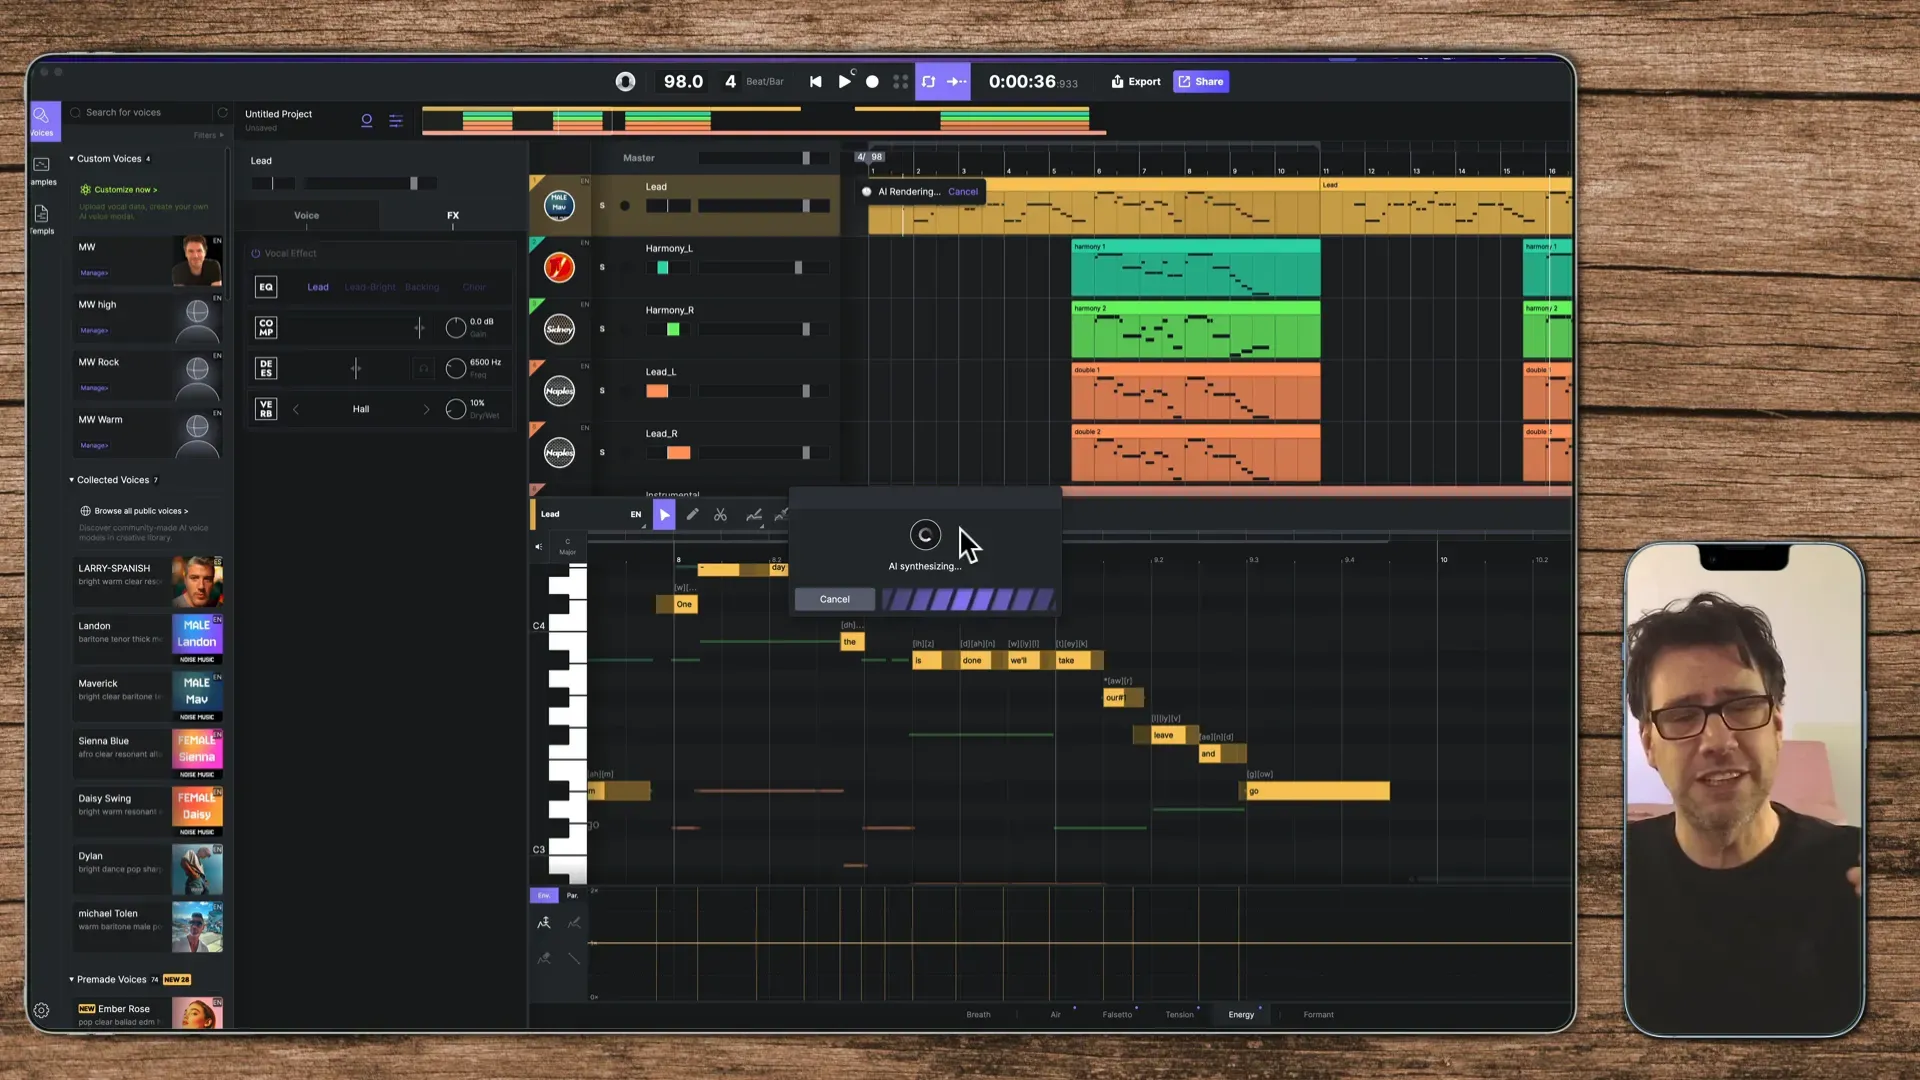Mute the Lead_R track with the S button
The height and width of the screenshot is (1080, 1920).
click(x=602, y=452)
